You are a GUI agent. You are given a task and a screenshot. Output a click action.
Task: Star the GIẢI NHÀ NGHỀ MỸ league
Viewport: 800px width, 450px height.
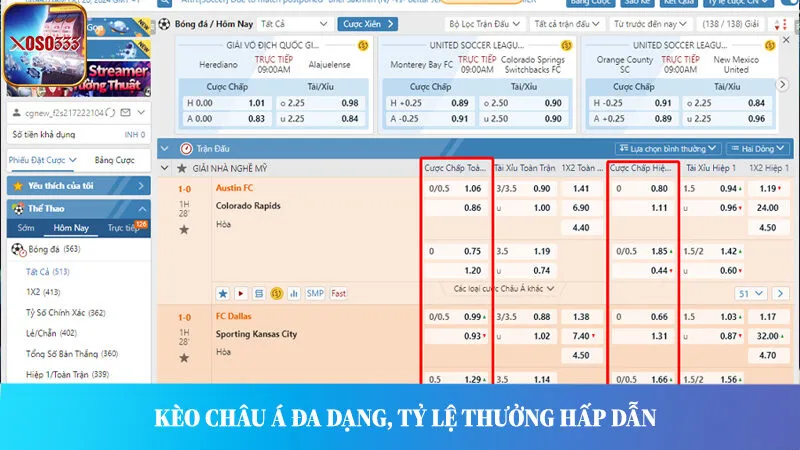[x=182, y=168]
